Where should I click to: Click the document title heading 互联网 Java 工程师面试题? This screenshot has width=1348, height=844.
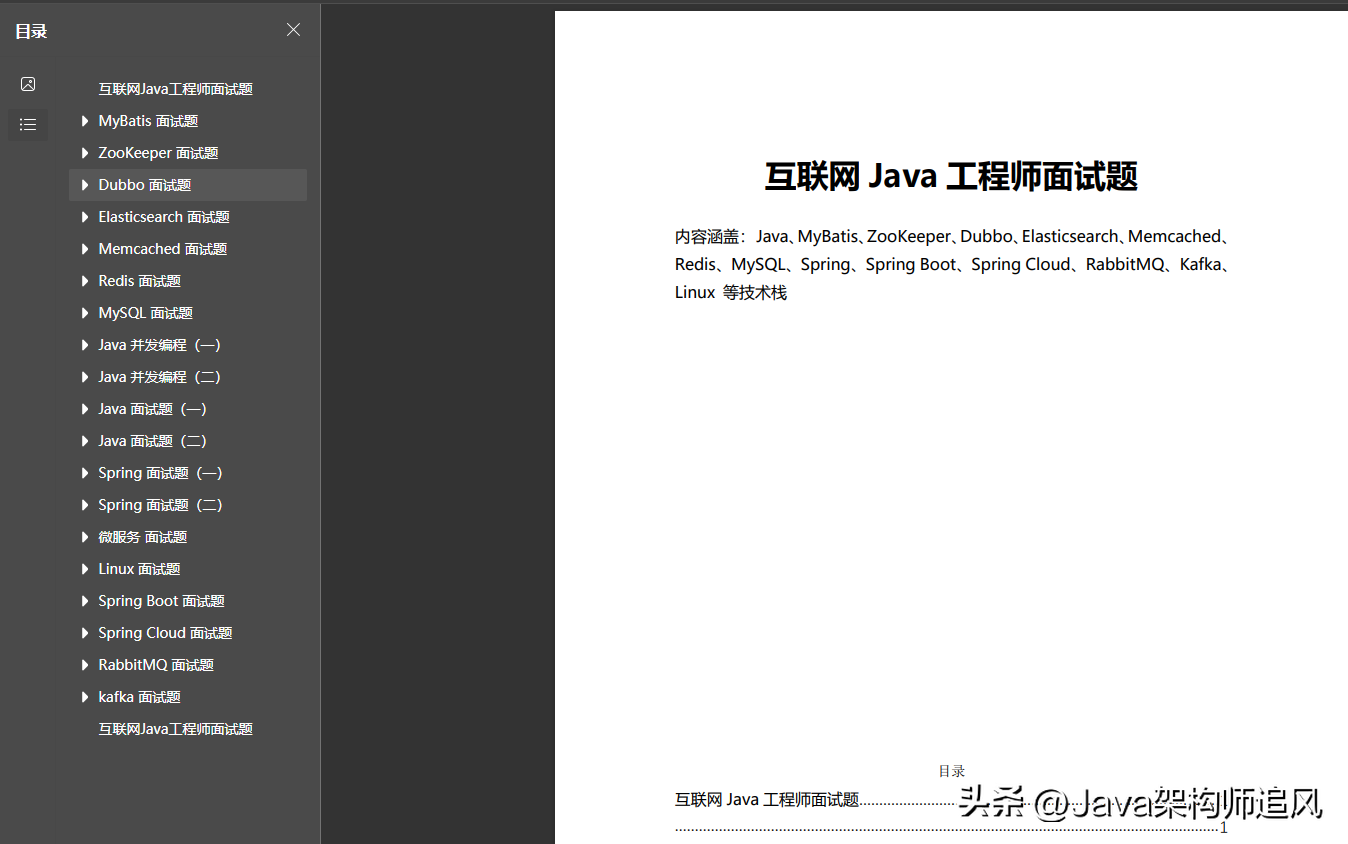coord(951,176)
